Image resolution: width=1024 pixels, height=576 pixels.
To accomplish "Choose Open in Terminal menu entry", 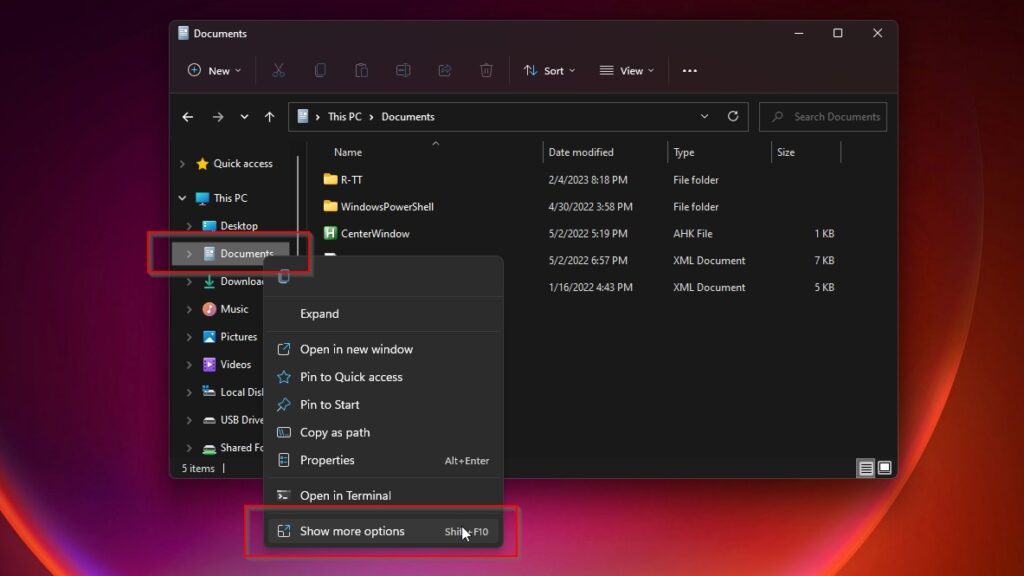I will point(345,496).
